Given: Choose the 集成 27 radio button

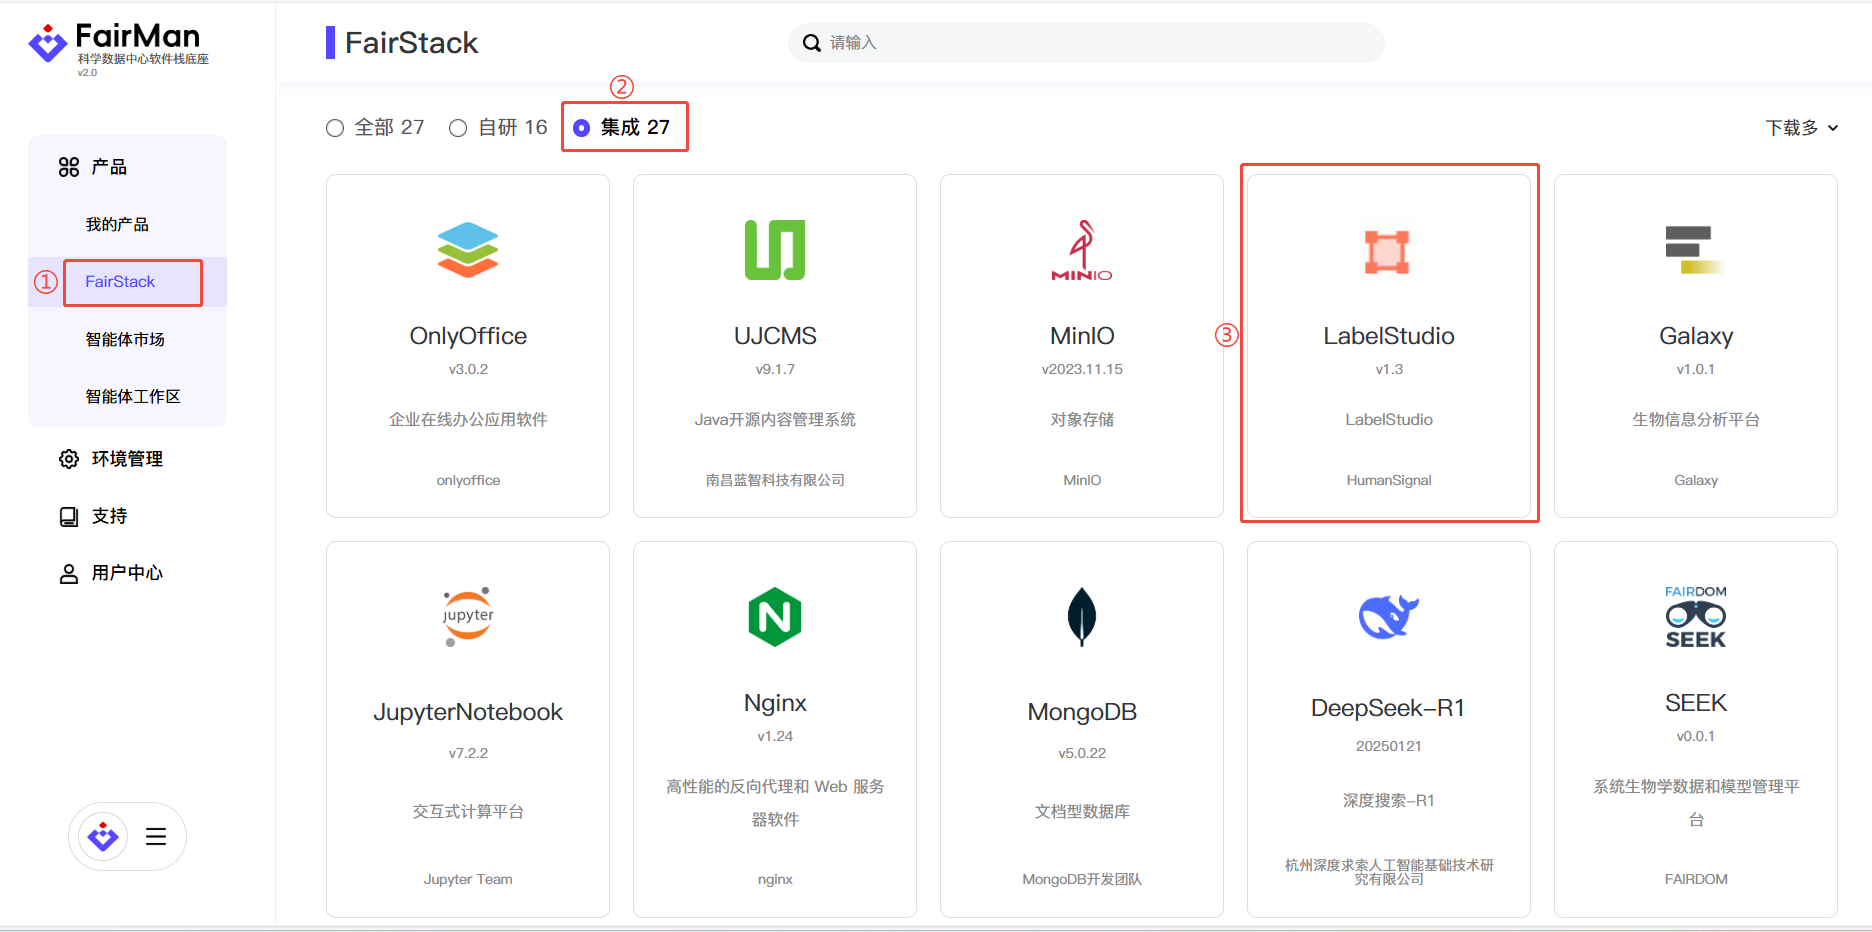Looking at the screenshot, I should (582, 128).
